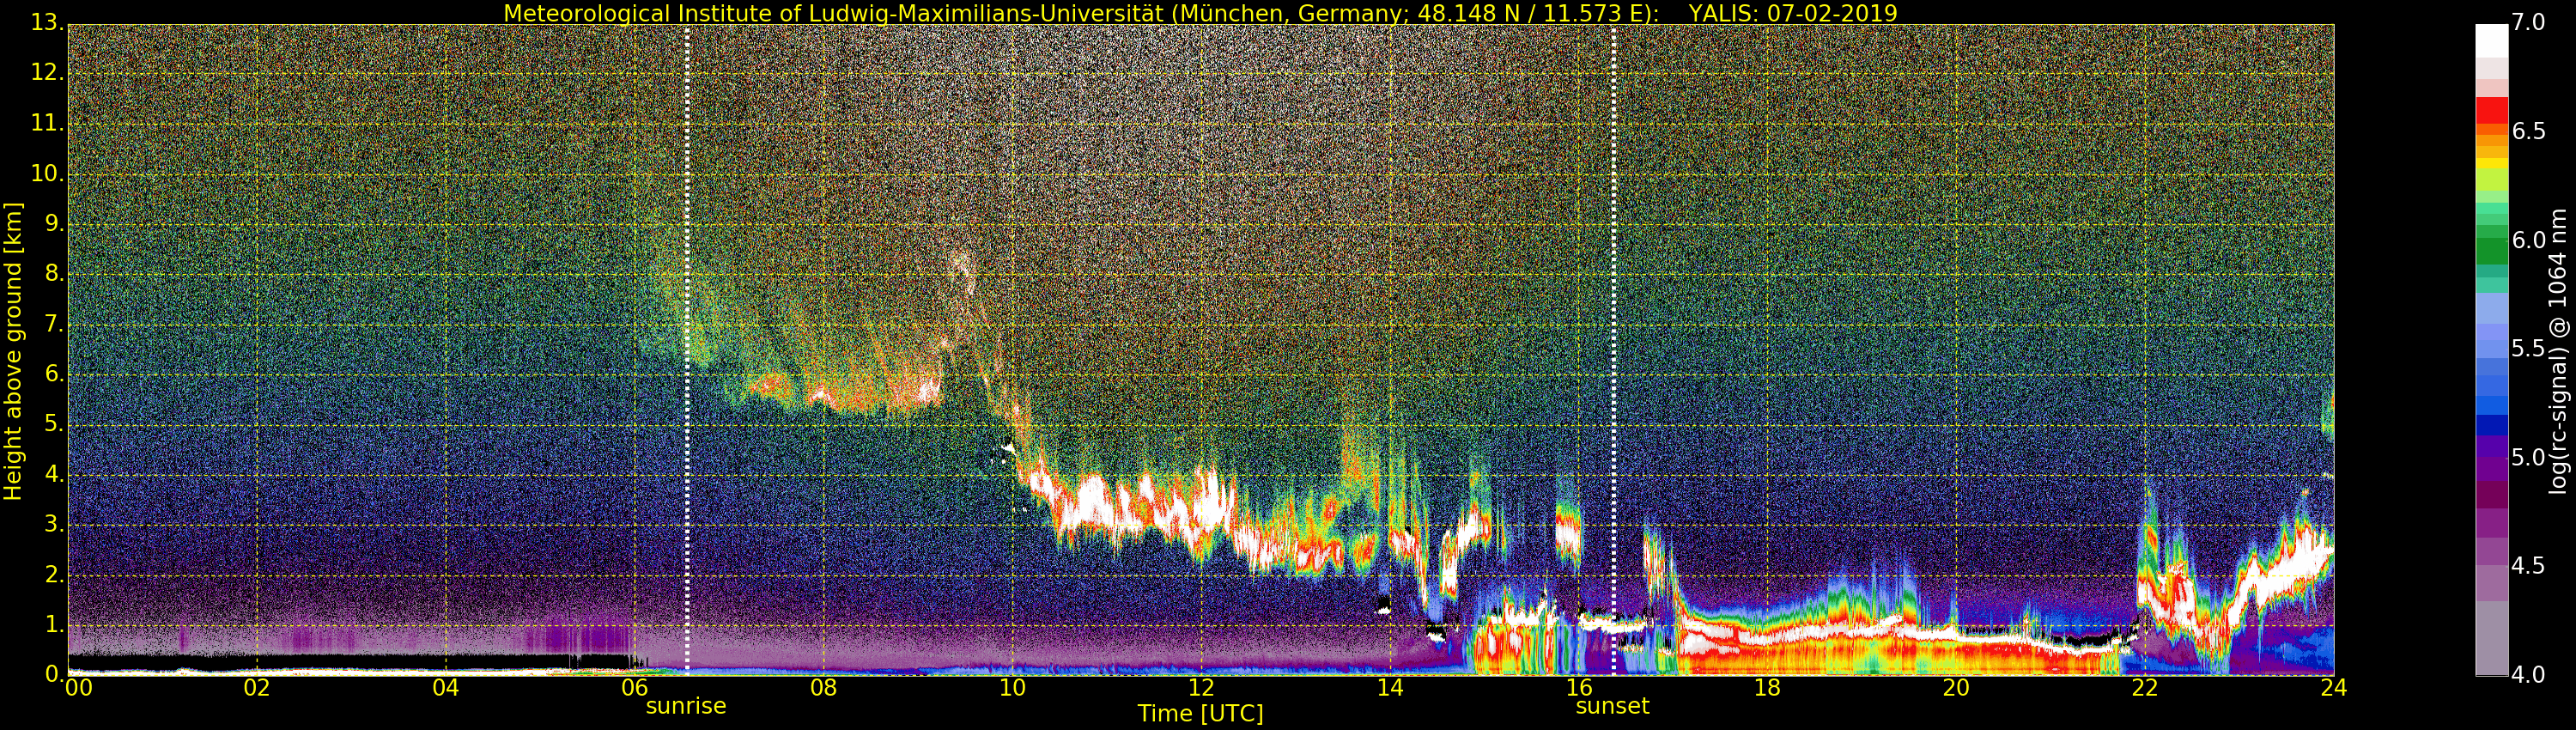The height and width of the screenshot is (730, 2576).
Task: Click the 'Time [UTC]' axis label
Action: click(1200, 714)
